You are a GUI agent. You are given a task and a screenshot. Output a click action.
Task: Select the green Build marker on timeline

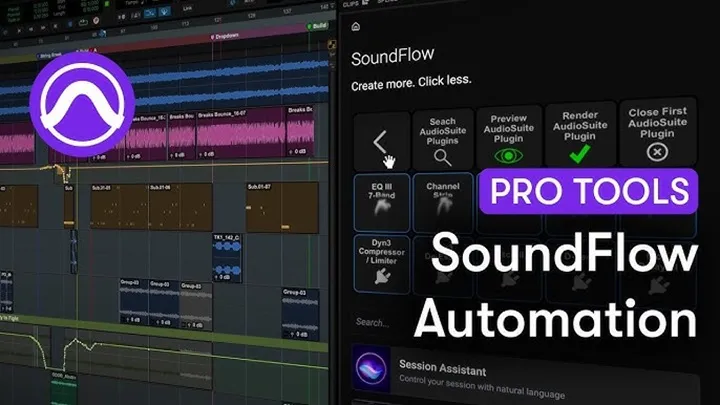pyautogui.click(x=316, y=24)
